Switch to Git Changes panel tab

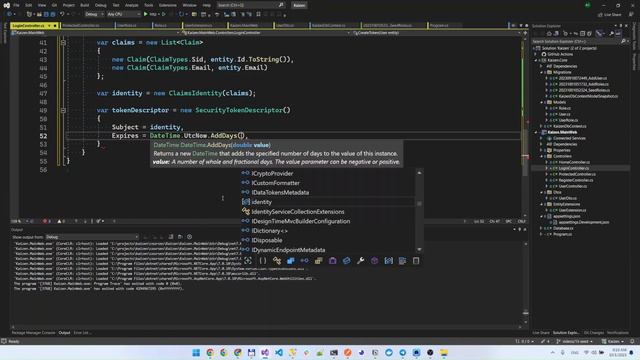pyautogui.click(x=593, y=333)
